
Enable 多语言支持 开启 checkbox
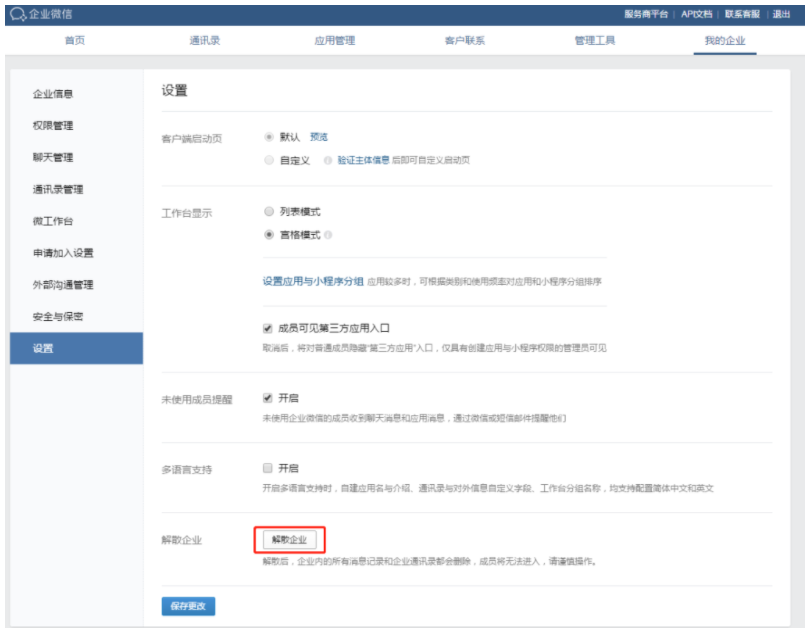tap(267, 467)
